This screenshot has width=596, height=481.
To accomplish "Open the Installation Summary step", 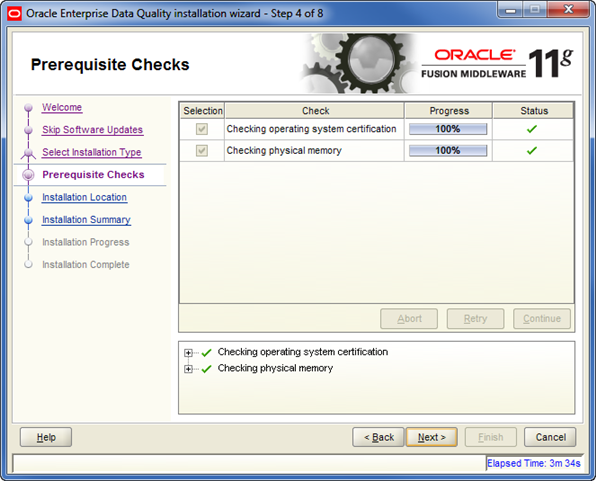I will (86, 220).
